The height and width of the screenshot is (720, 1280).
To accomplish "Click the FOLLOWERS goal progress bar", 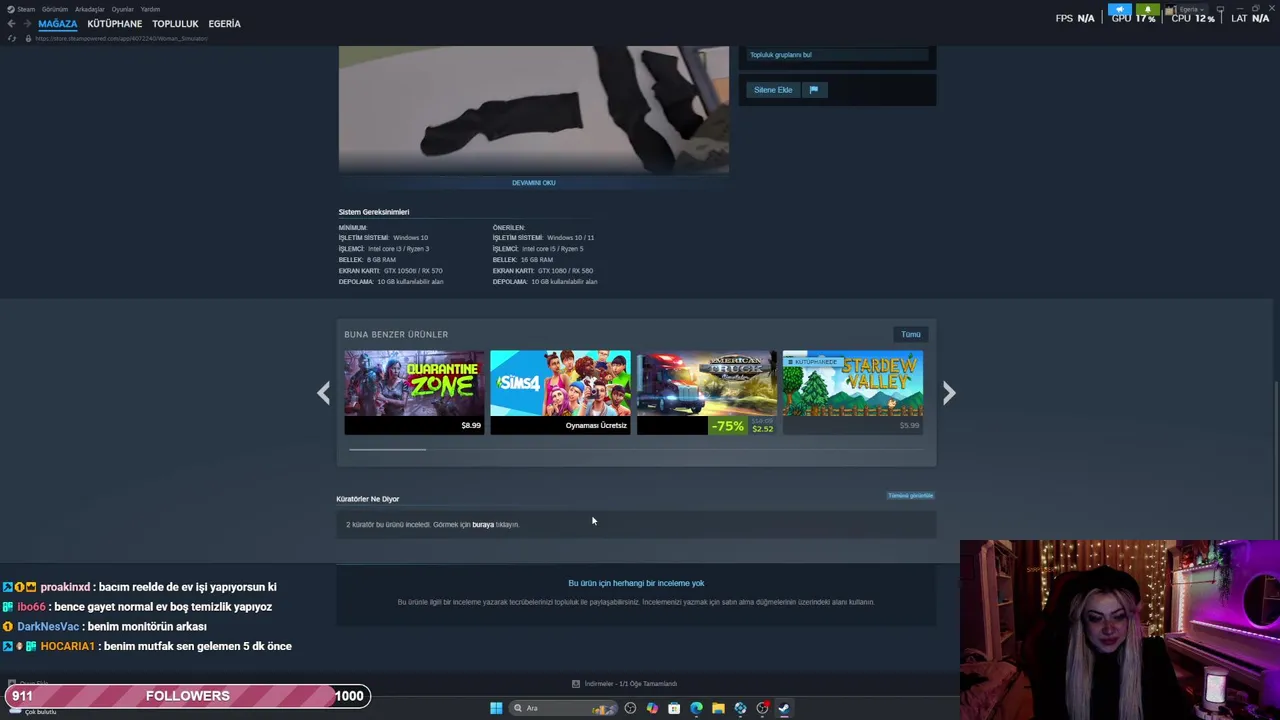I will [187, 696].
